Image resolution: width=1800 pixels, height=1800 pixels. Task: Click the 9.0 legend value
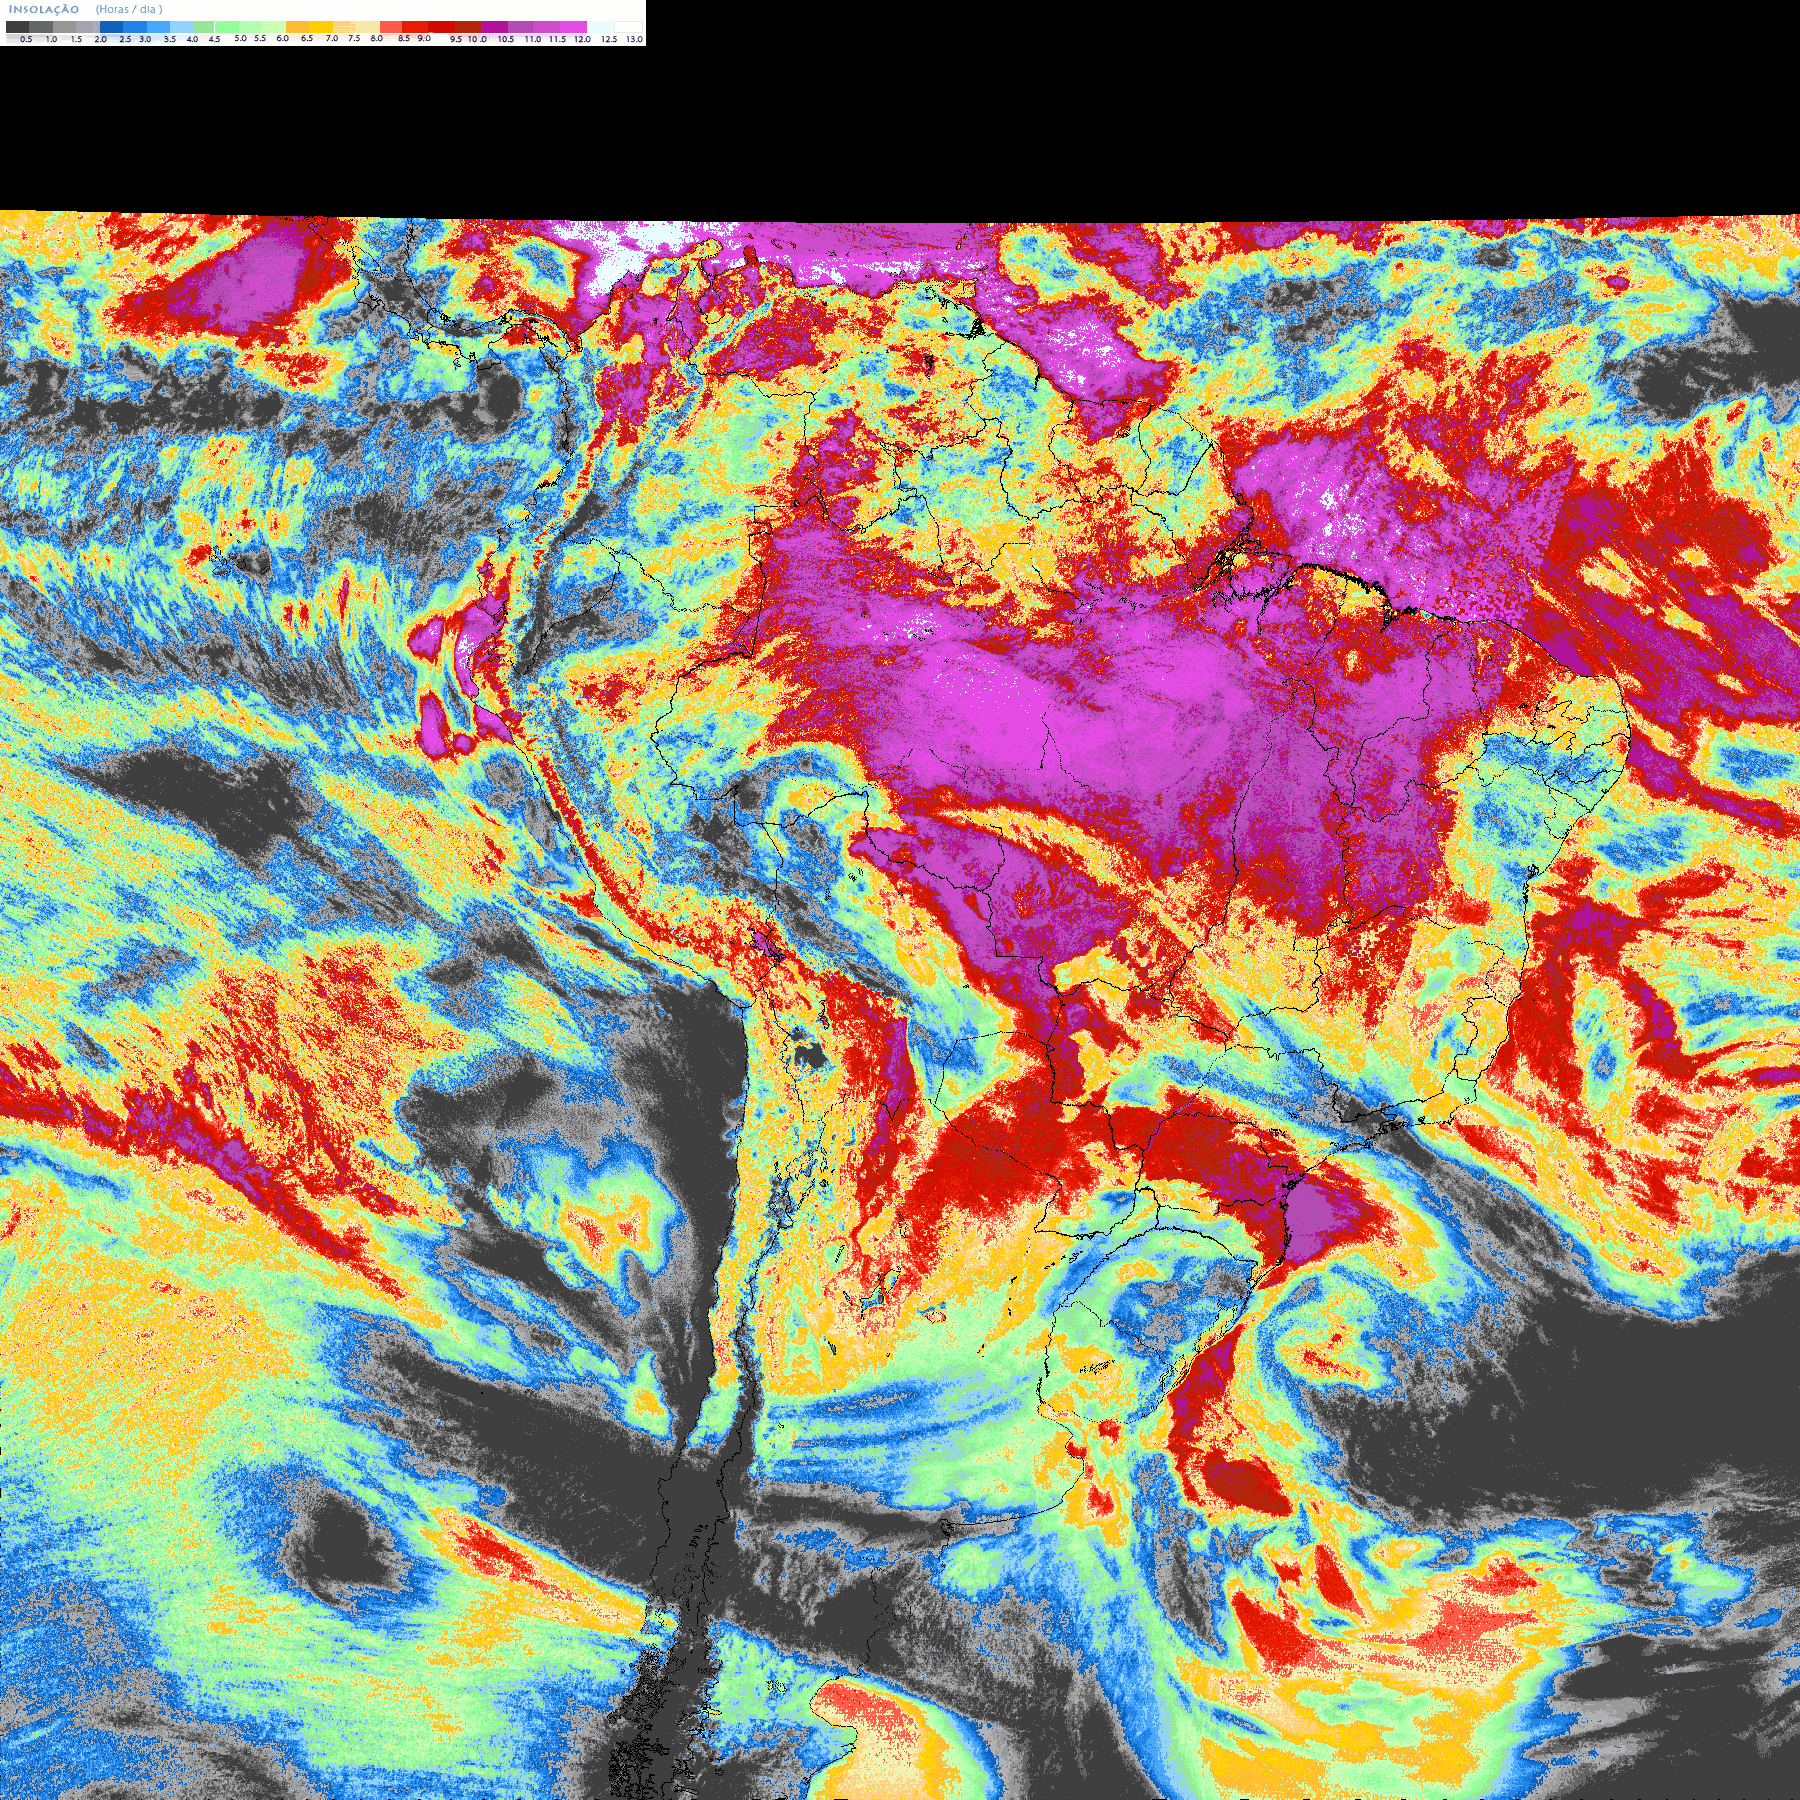pos(424,38)
